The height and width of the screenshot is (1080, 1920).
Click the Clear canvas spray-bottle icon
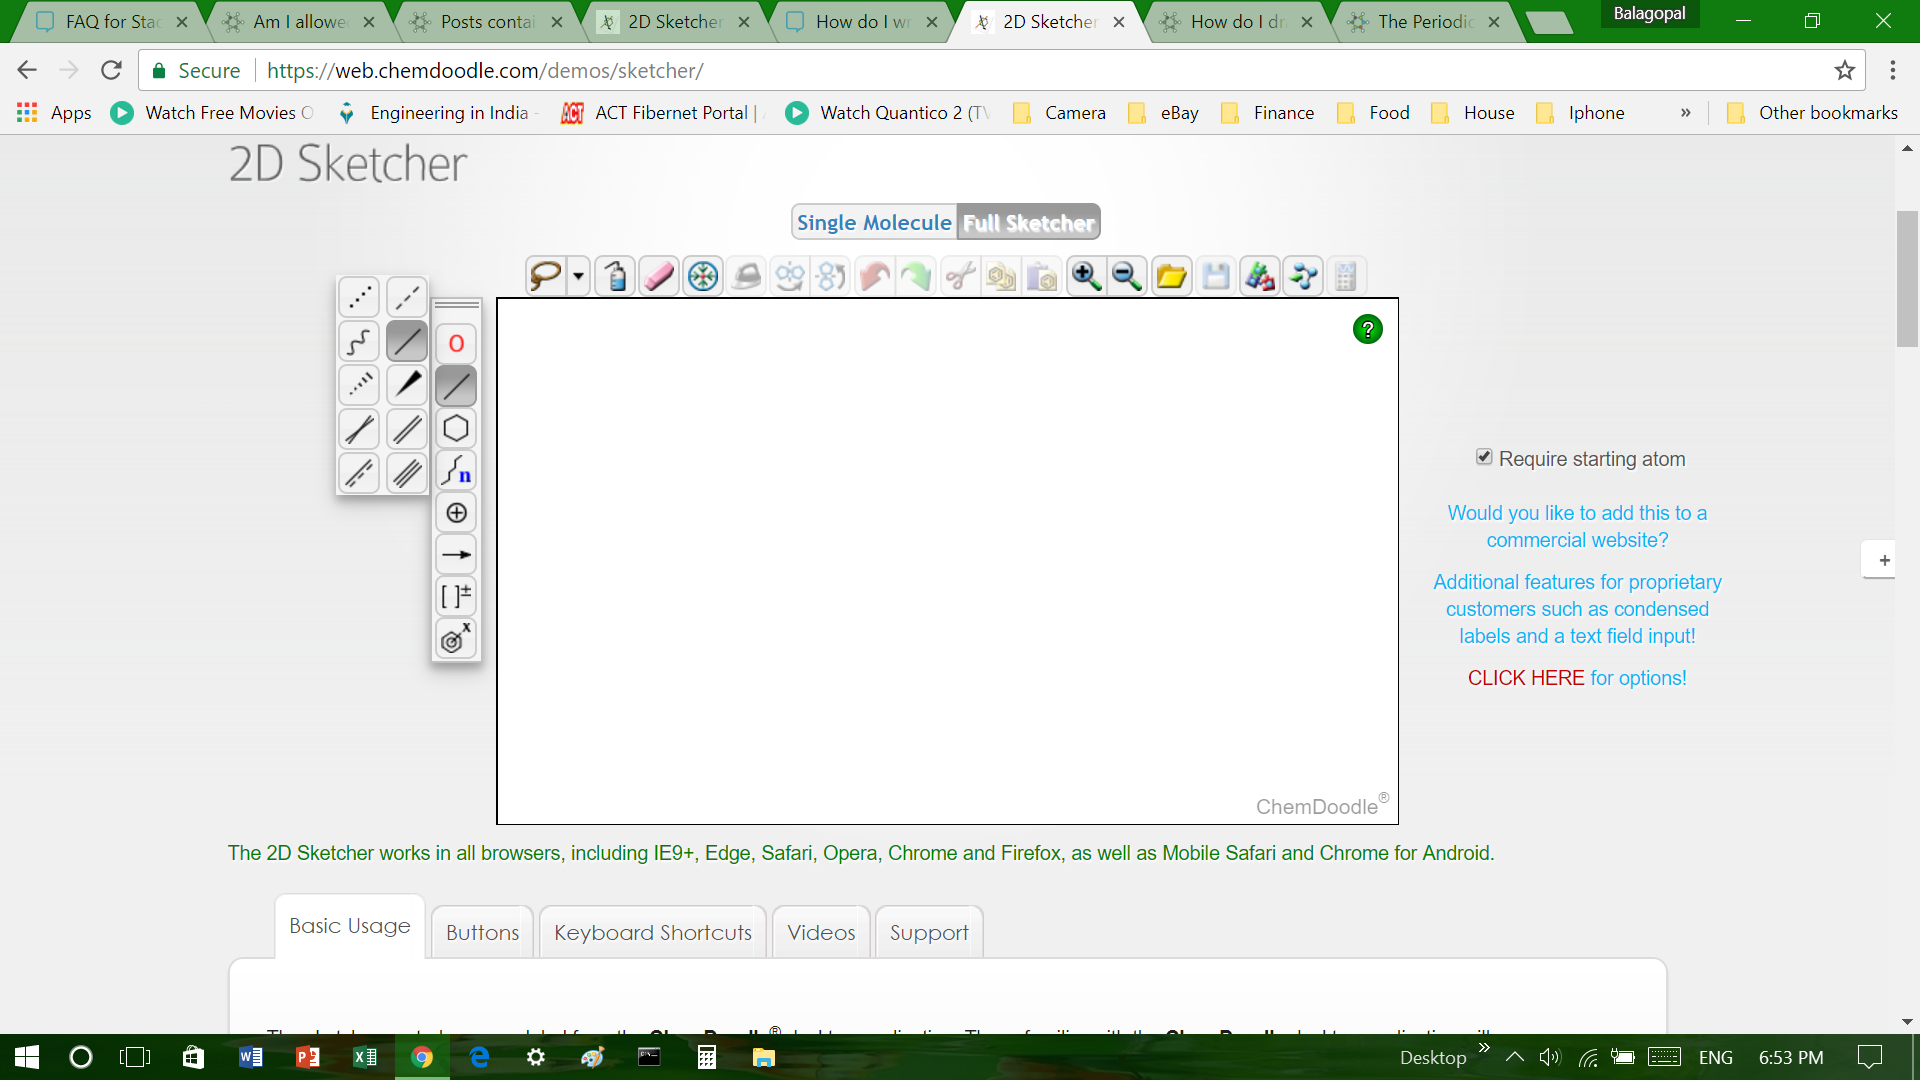point(616,276)
